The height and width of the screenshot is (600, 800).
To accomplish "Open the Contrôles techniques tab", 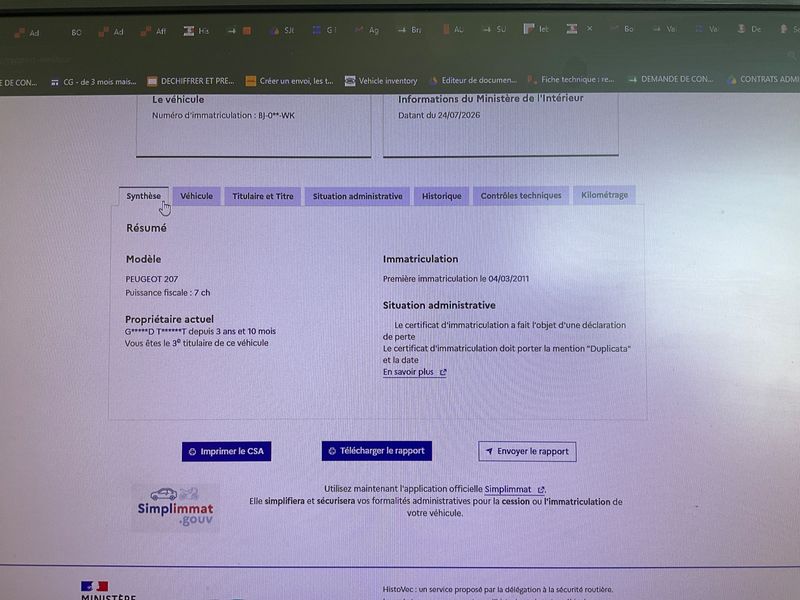I will coord(520,195).
